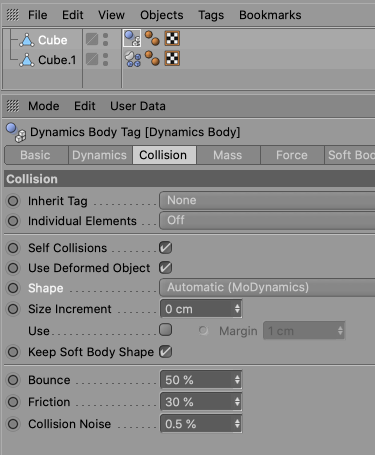Click the Size Increment stepper arrows
This screenshot has height=455, width=375.
[237, 309]
